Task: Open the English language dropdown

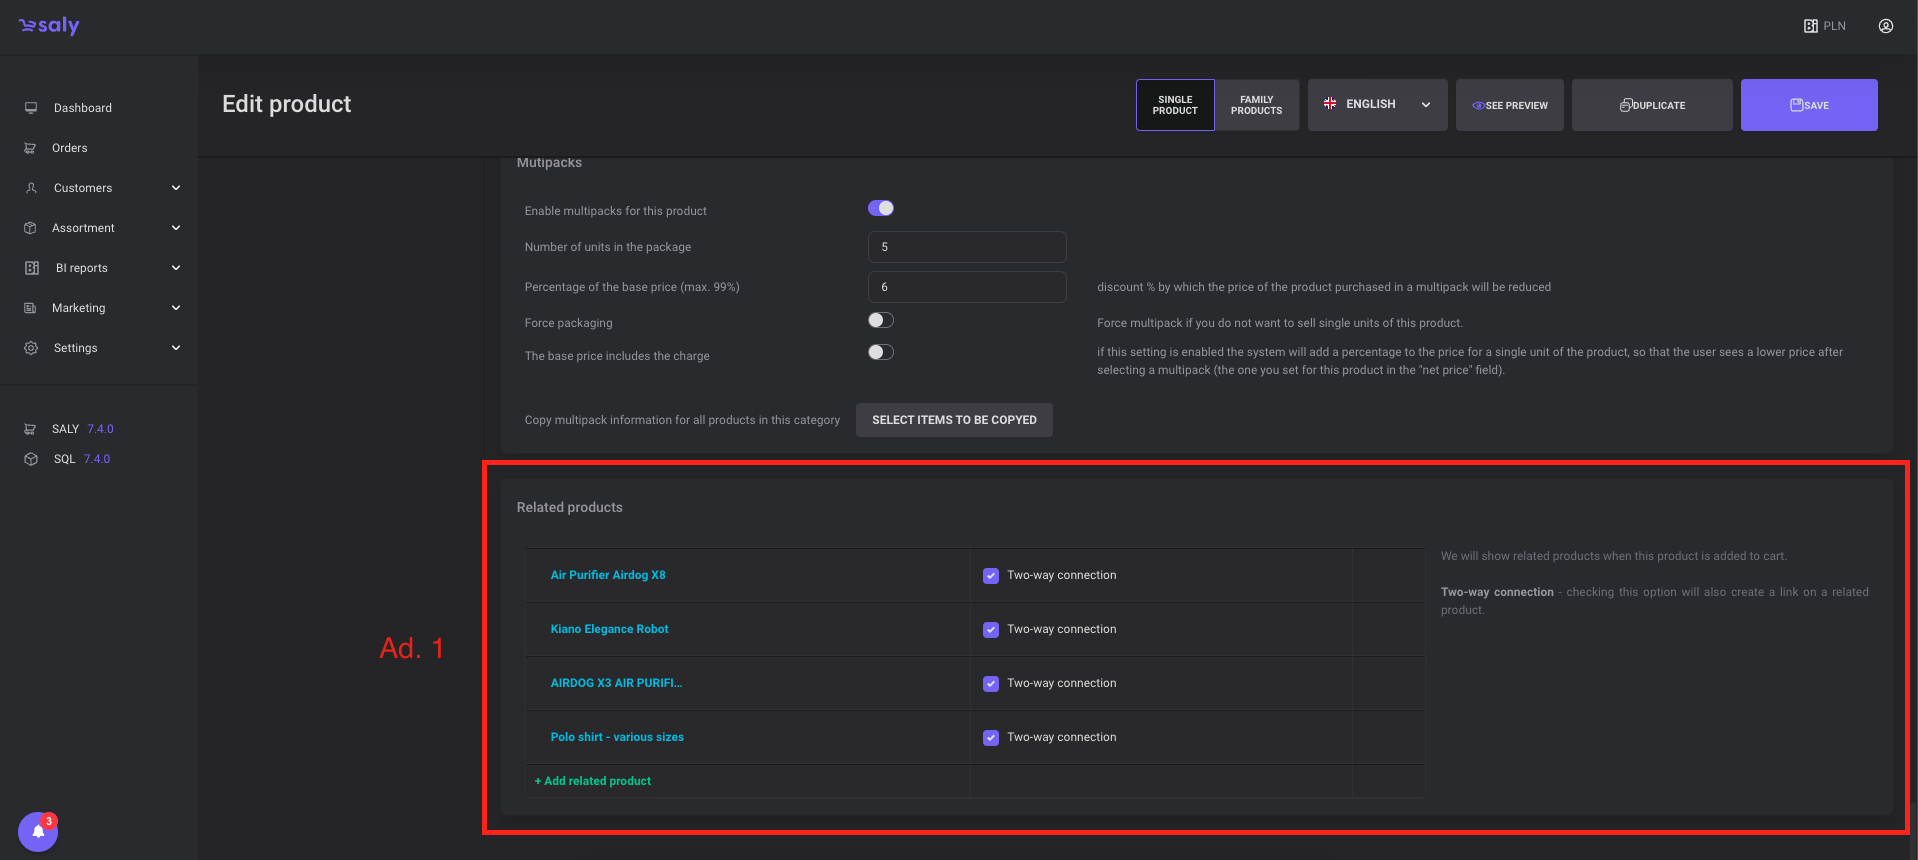Action: click(x=1377, y=105)
